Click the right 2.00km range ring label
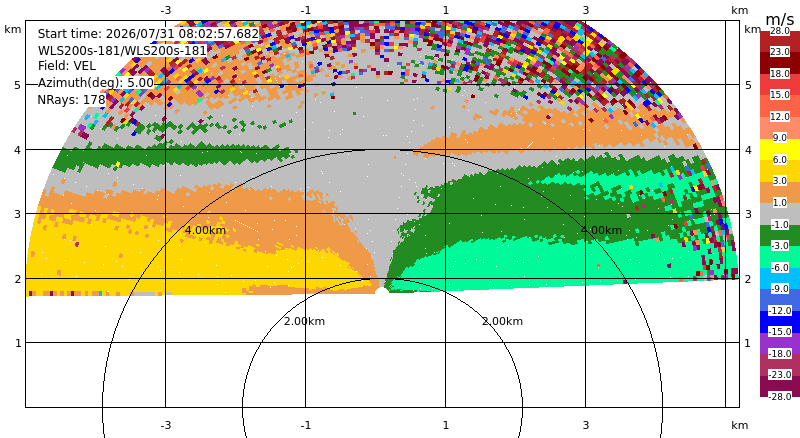This screenshot has width=800, height=438. 503,321
